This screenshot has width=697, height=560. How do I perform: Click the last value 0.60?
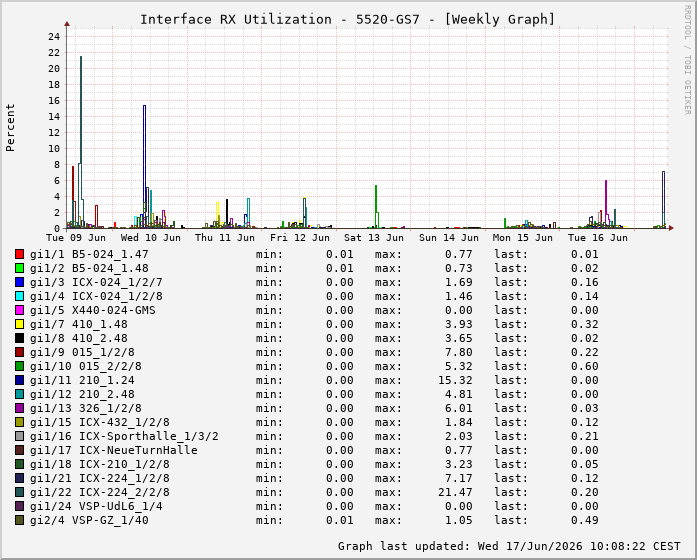click(585, 366)
